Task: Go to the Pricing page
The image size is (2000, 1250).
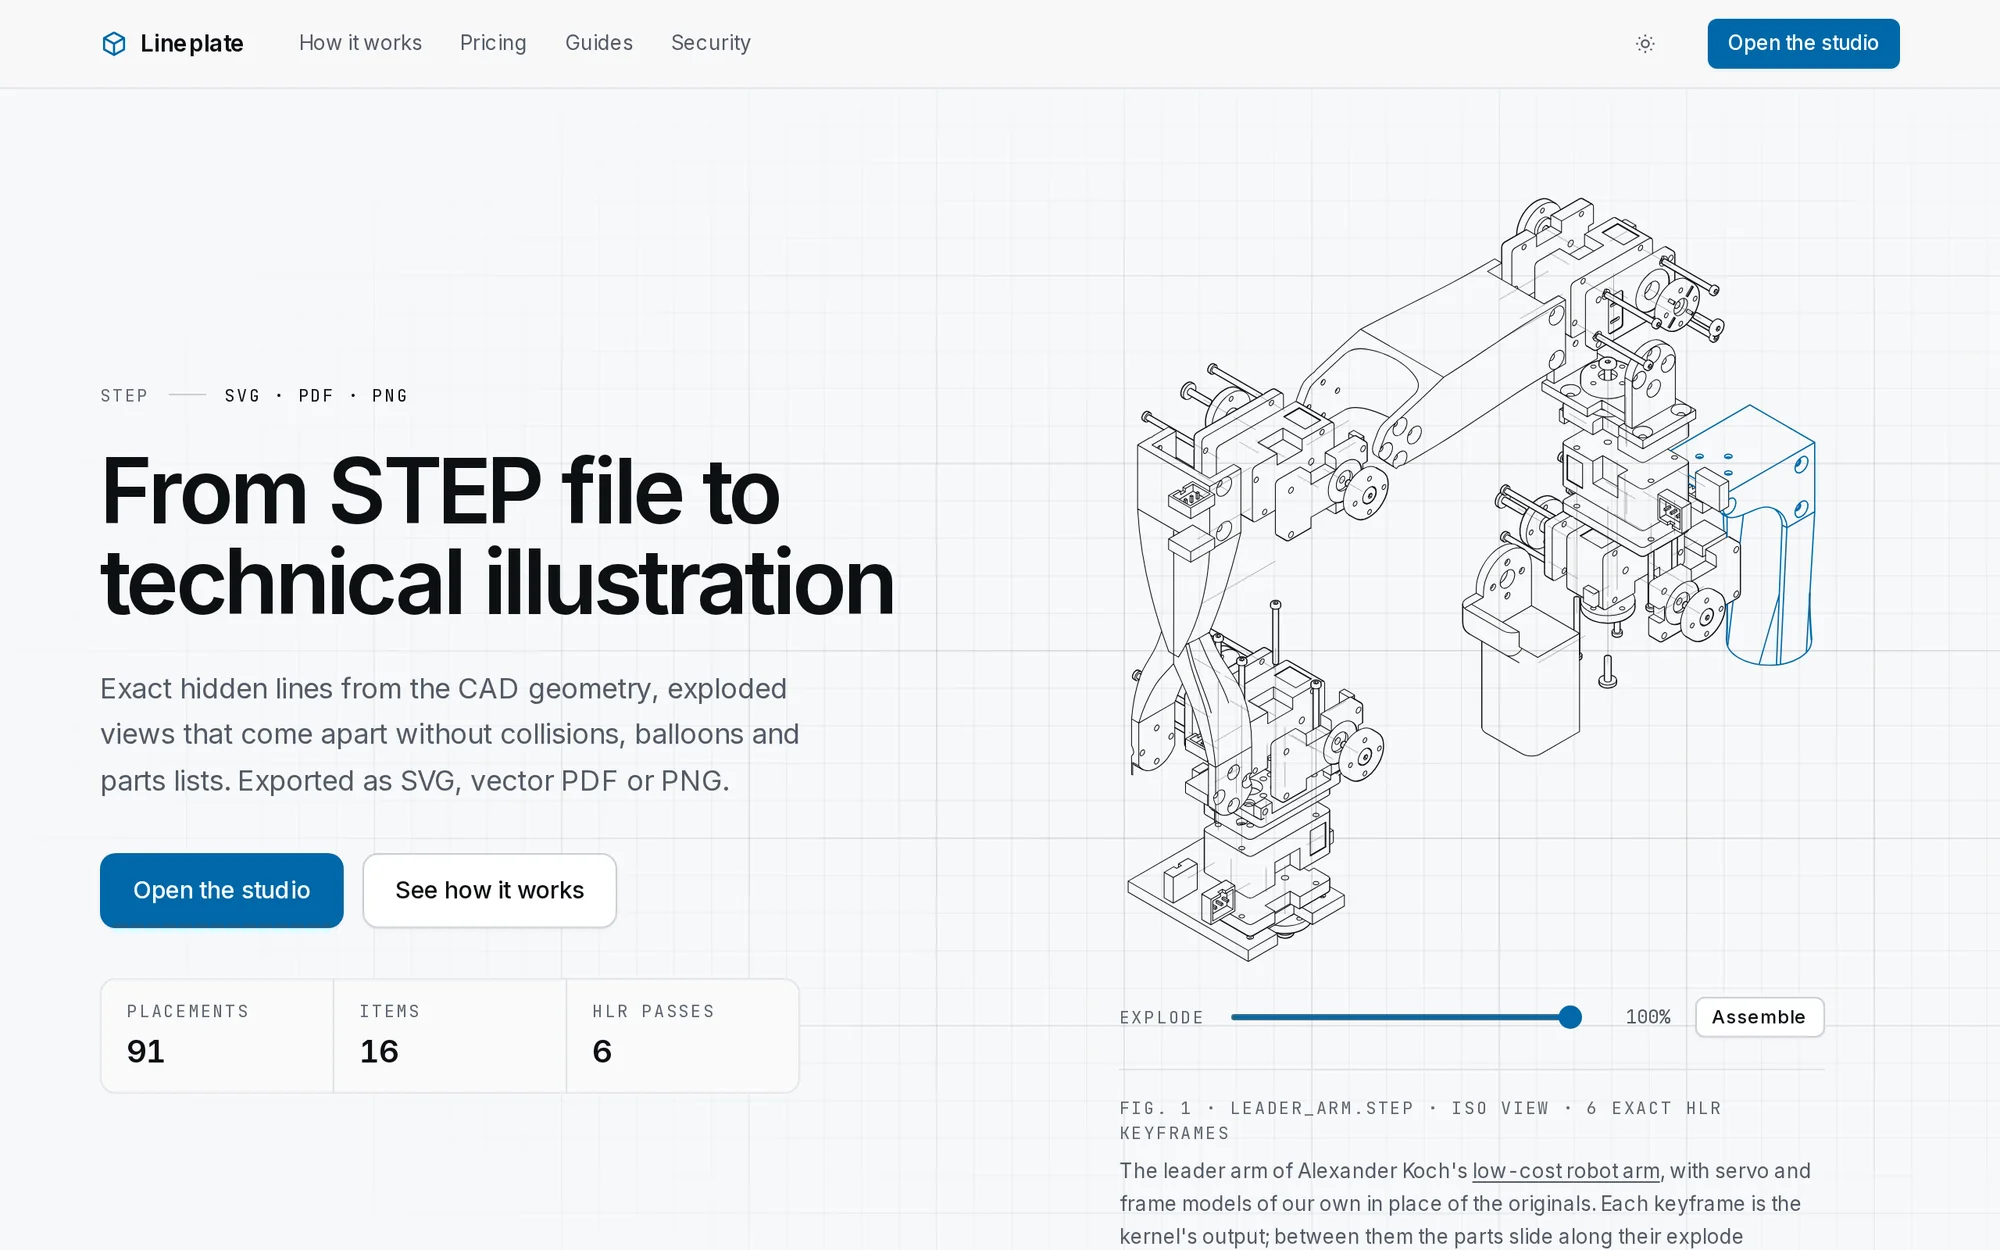Action: tap(493, 43)
